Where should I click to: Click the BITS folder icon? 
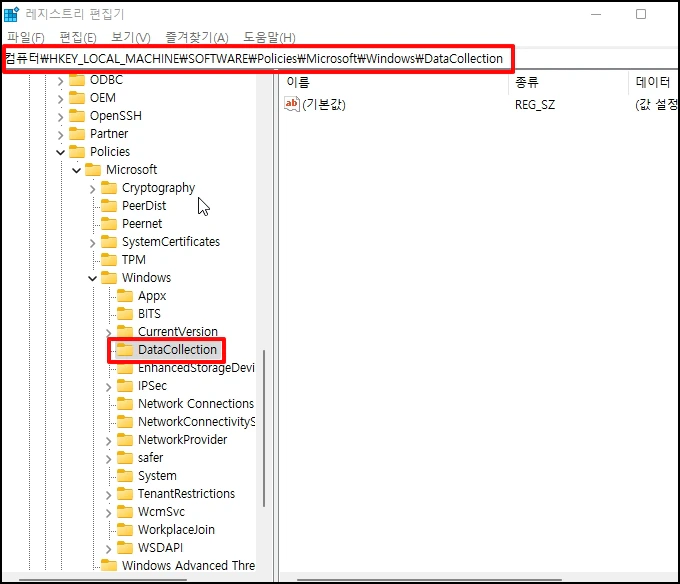(125, 313)
